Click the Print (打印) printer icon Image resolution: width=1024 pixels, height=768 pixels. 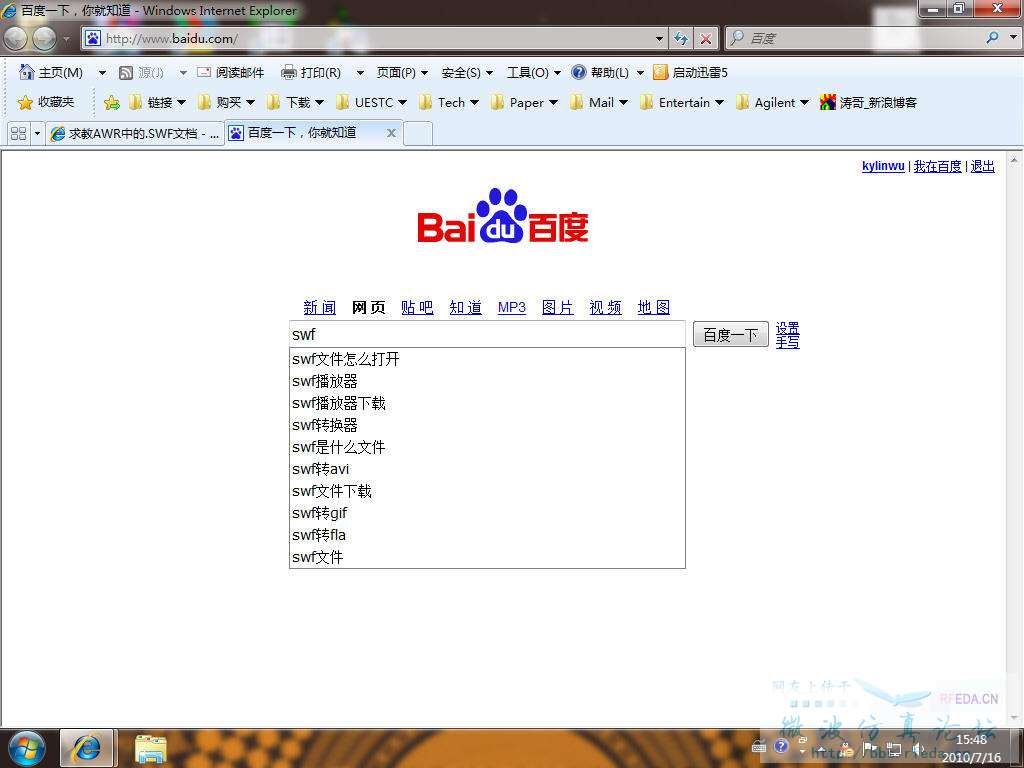click(289, 72)
